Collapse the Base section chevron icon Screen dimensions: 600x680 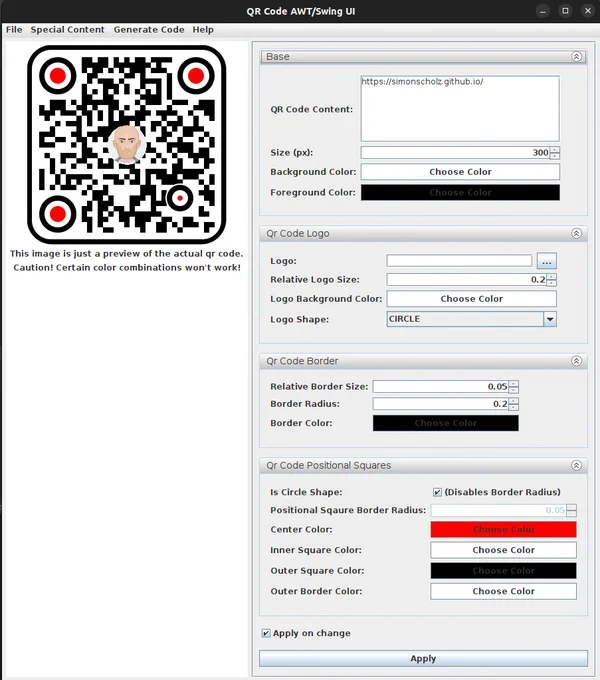pyautogui.click(x=576, y=56)
